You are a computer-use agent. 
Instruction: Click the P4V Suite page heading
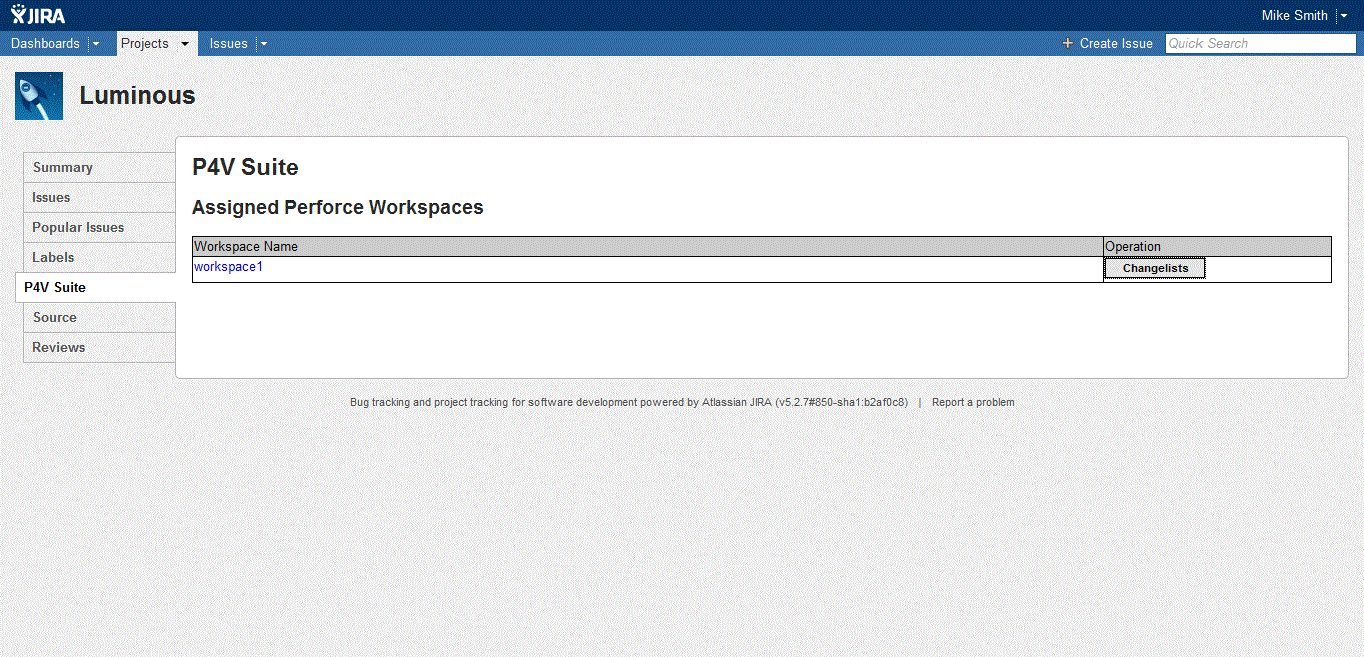pyautogui.click(x=245, y=167)
